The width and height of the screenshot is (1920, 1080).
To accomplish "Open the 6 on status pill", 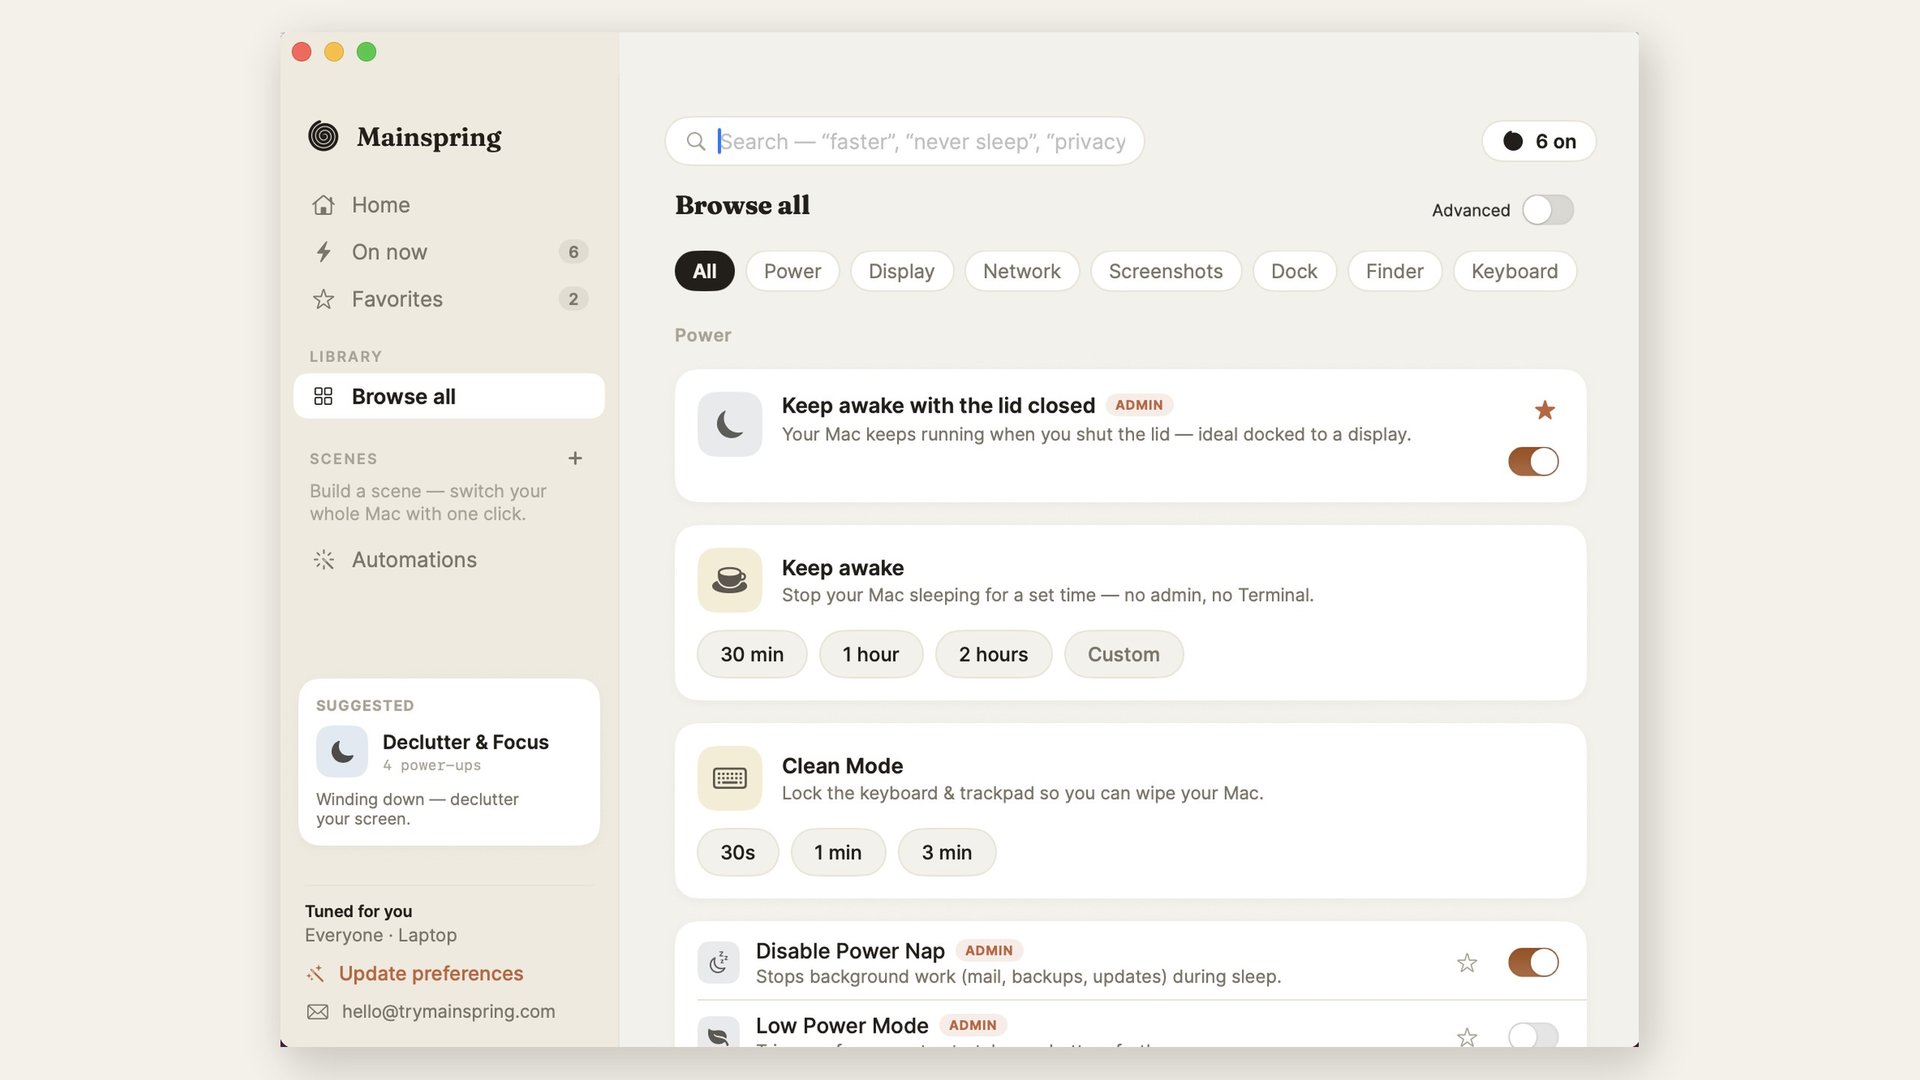I will (x=1539, y=141).
